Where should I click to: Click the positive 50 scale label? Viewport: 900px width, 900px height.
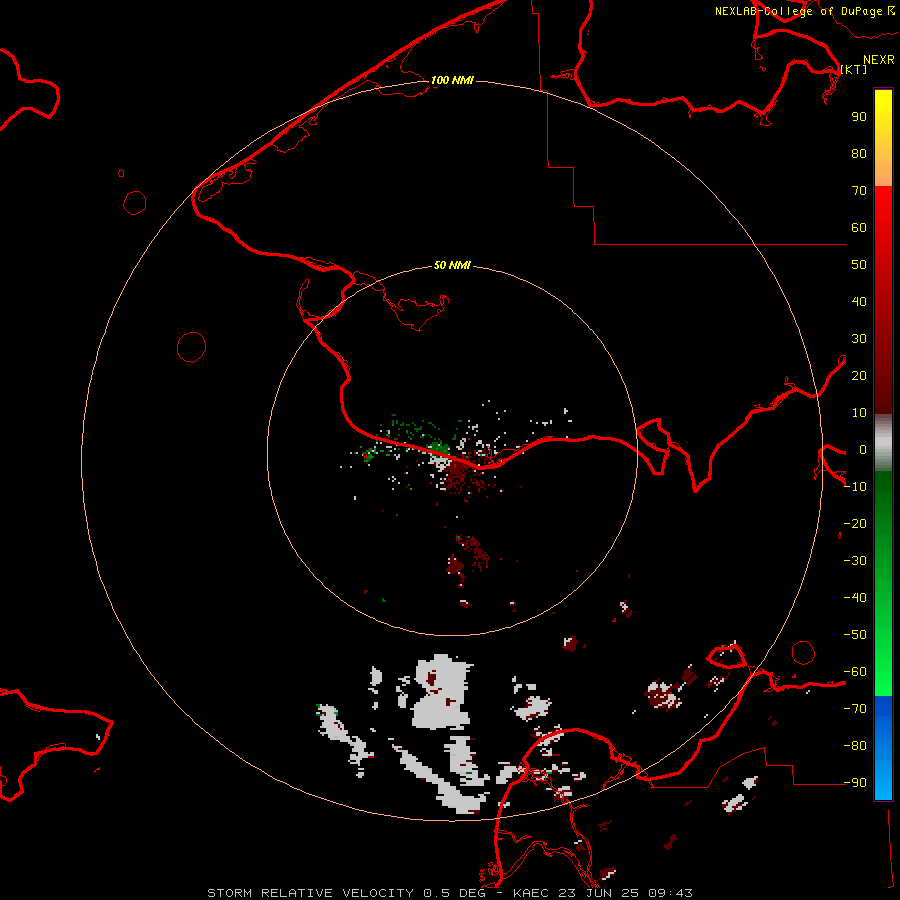click(859, 265)
